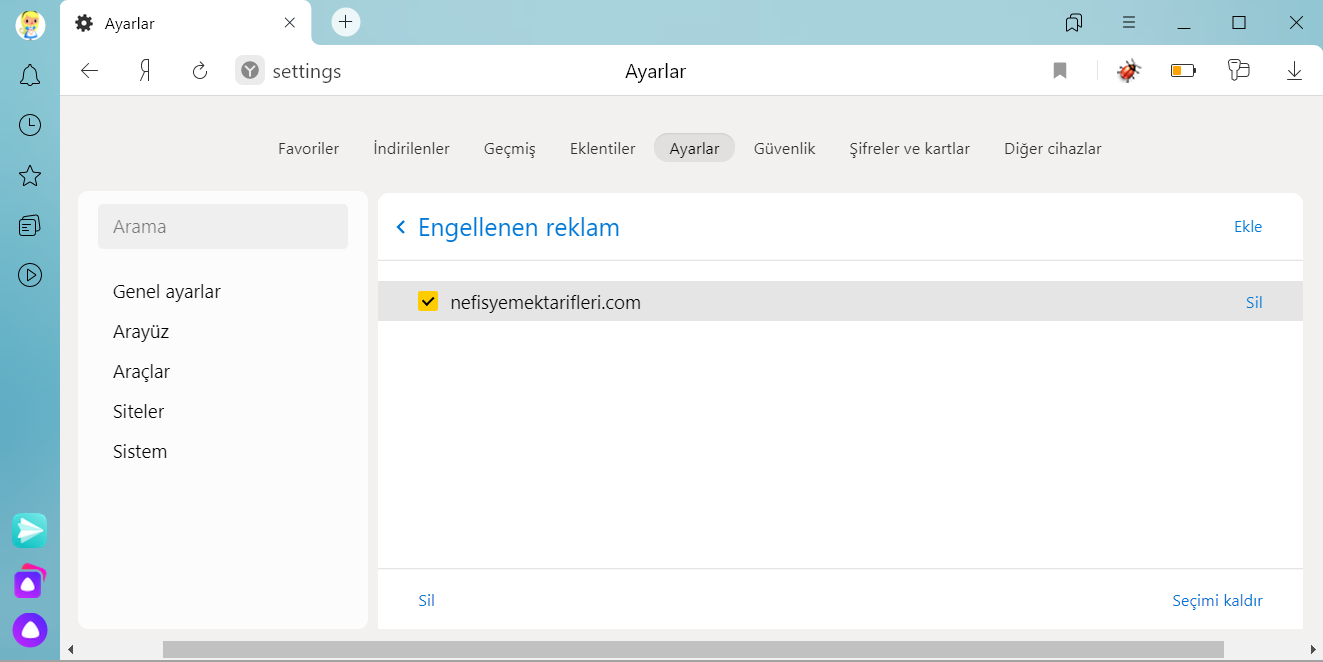Open notifications bell in sidebar
The height and width of the screenshot is (662, 1323).
pos(30,75)
